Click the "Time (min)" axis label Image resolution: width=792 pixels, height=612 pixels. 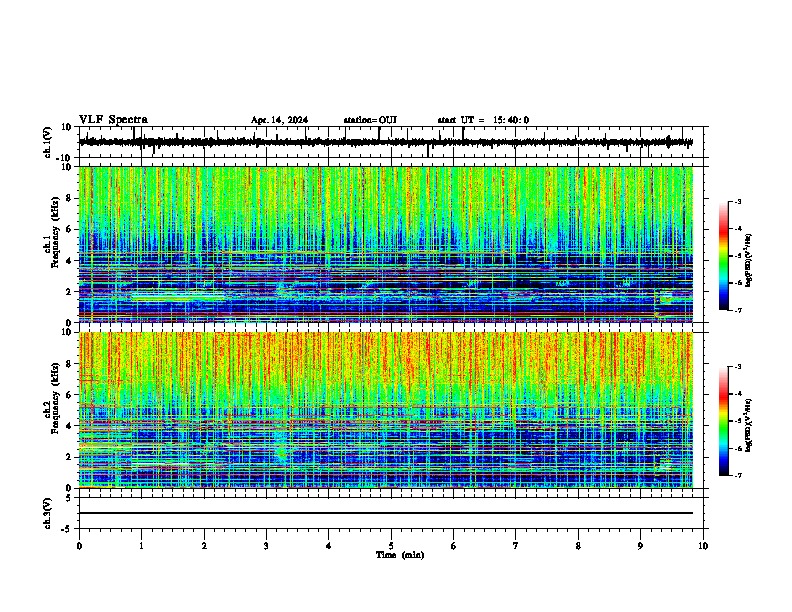pyautogui.click(x=400, y=555)
